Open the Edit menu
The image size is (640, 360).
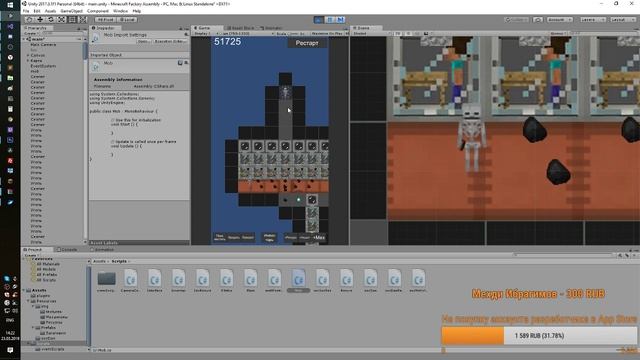click(x=37, y=11)
